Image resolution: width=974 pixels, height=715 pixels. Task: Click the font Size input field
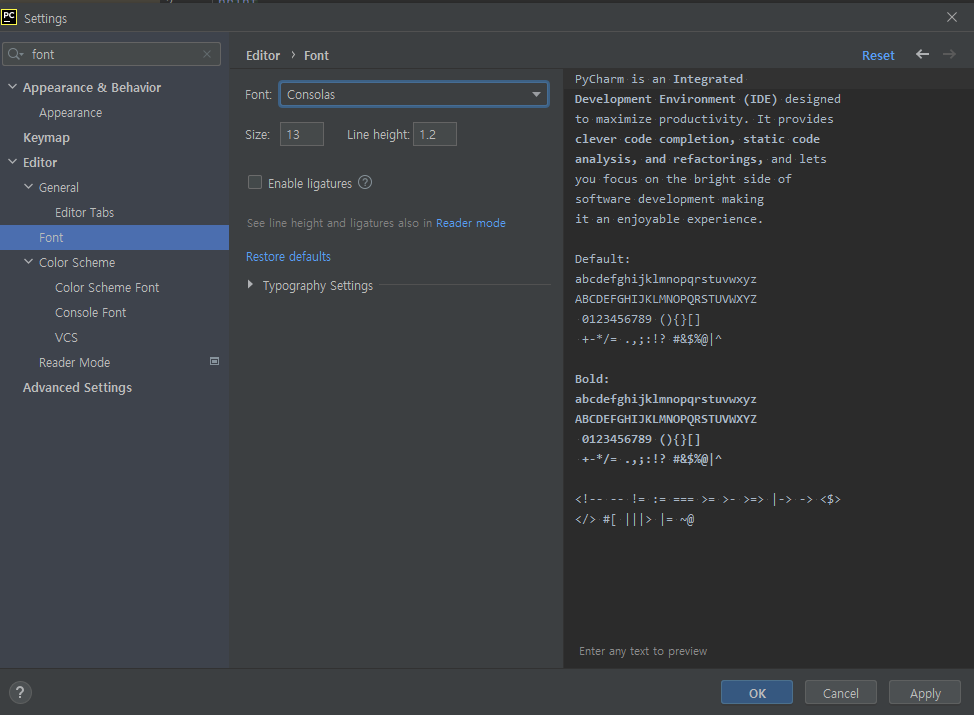(302, 134)
